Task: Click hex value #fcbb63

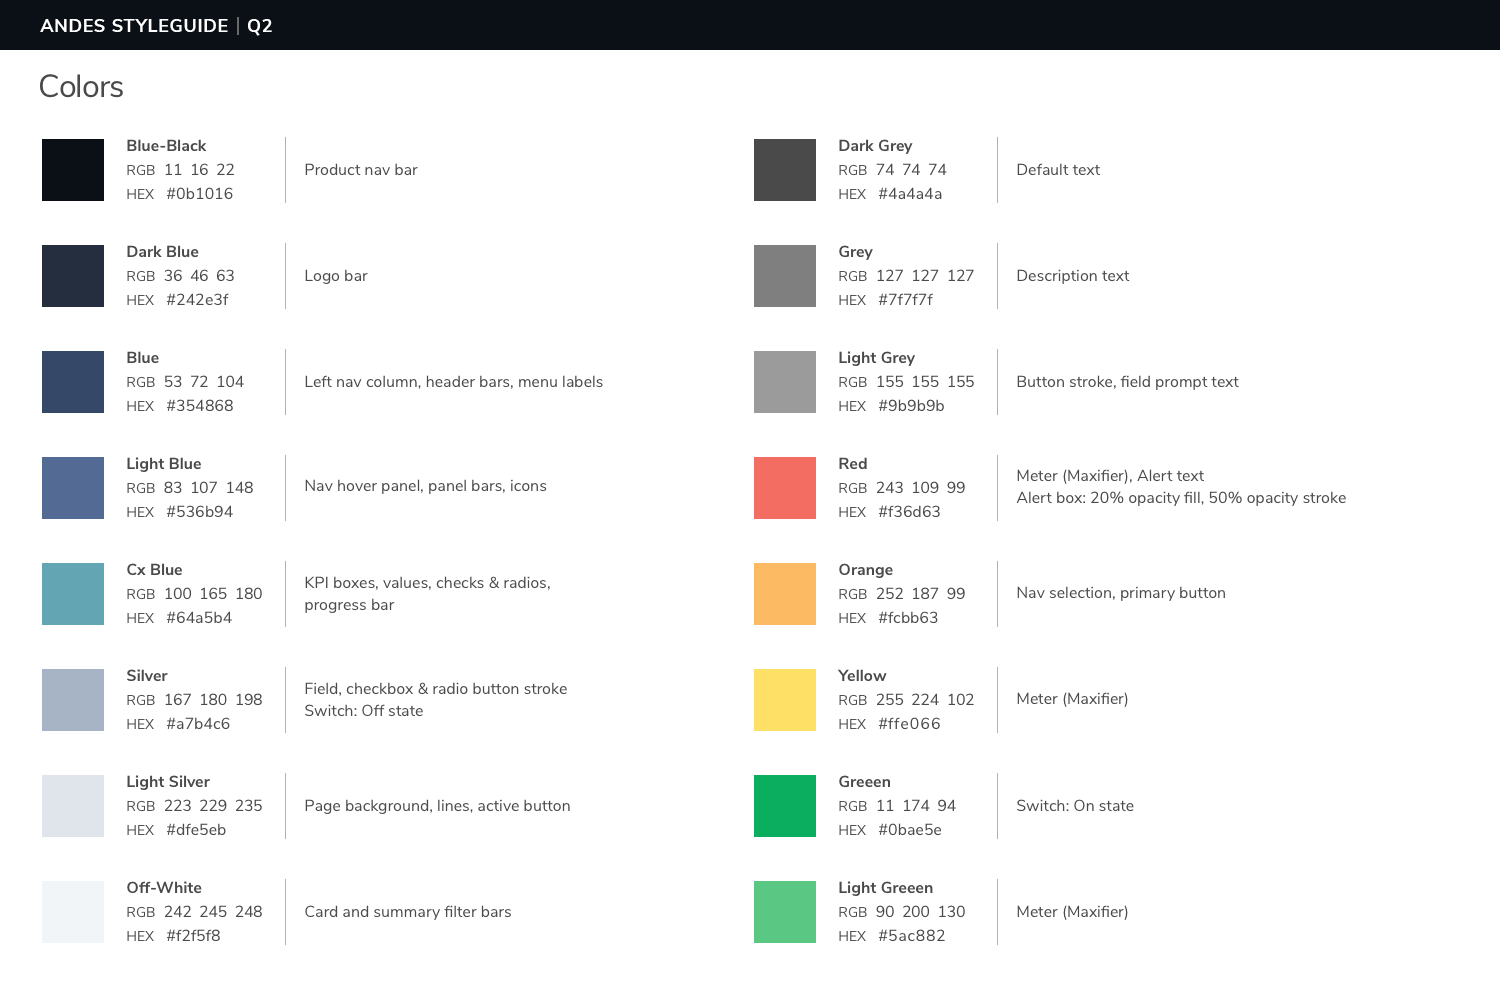Action: coord(908,618)
